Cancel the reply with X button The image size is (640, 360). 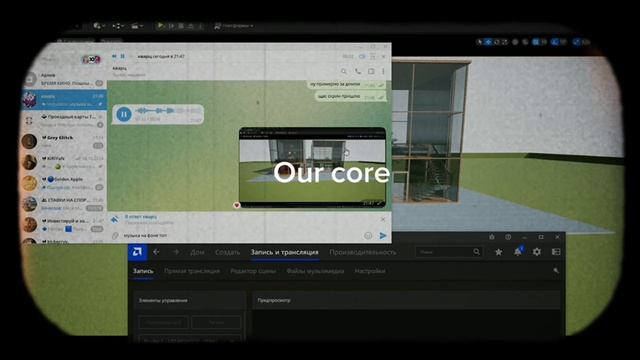tap(383, 219)
